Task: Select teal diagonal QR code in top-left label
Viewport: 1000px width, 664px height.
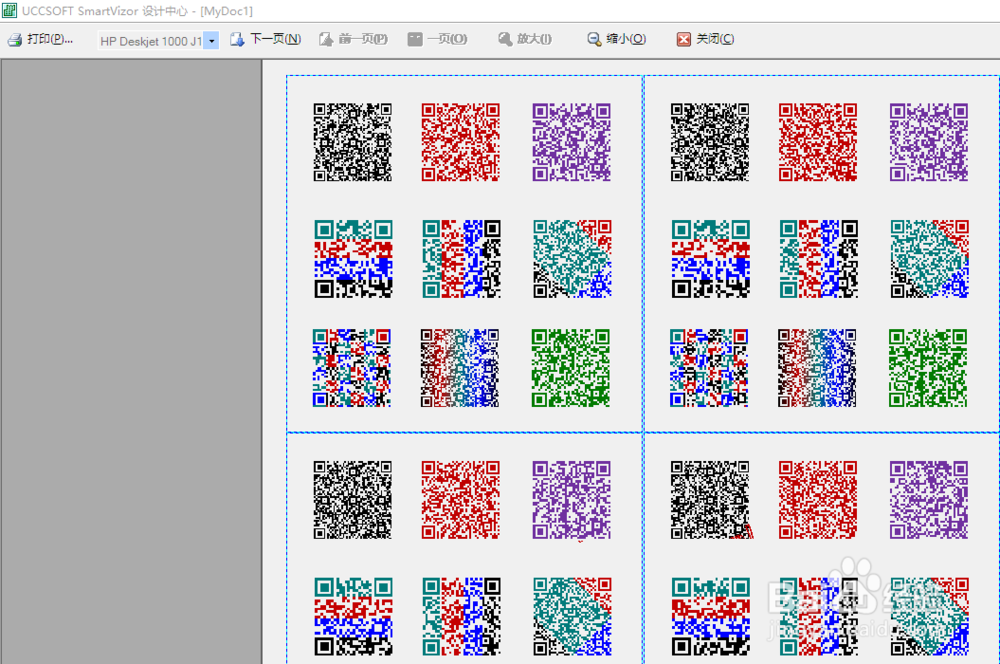Action: tap(572, 259)
